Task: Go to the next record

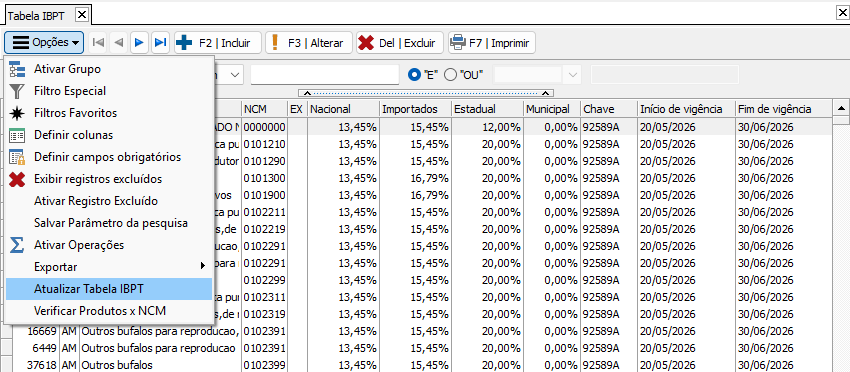Action: [x=139, y=42]
